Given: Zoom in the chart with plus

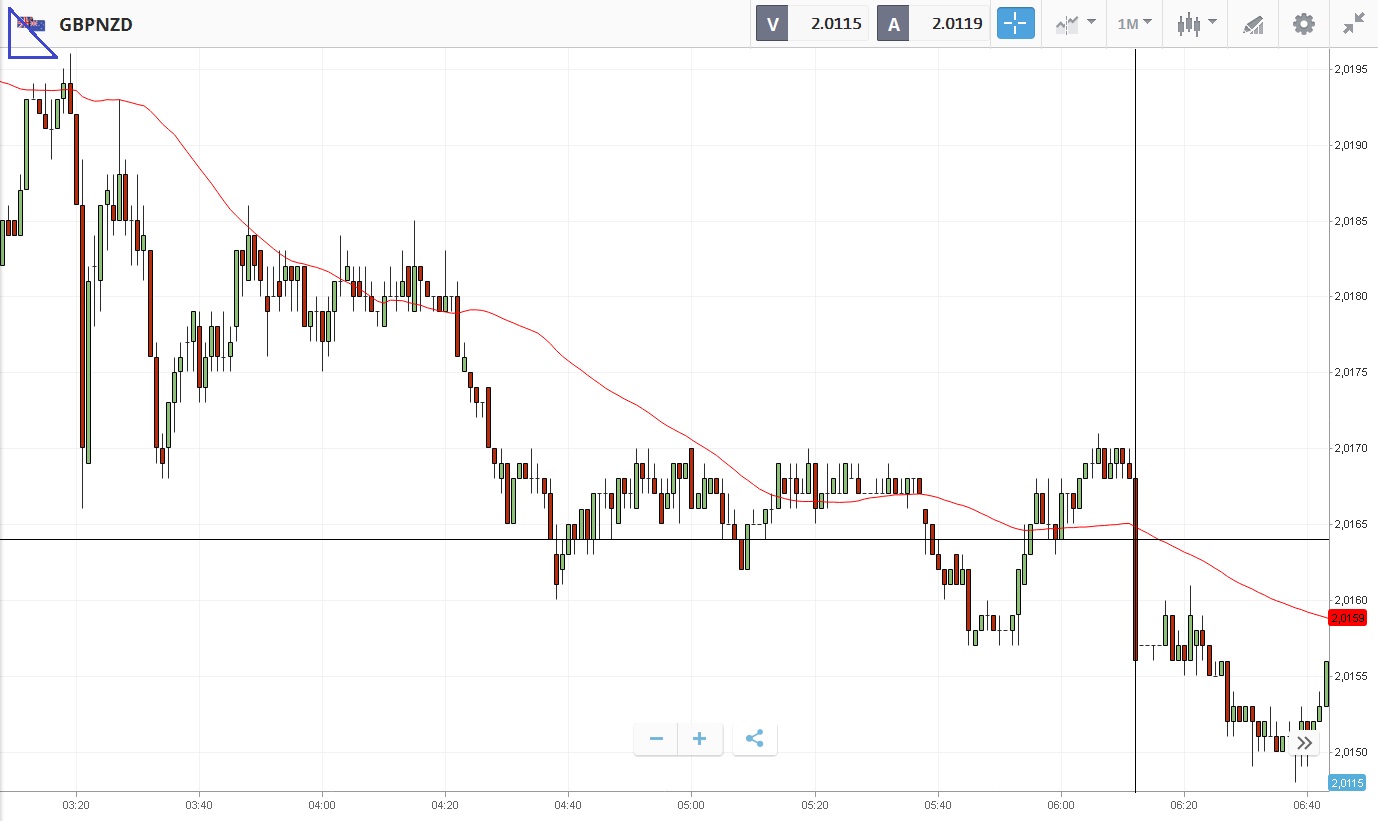Looking at the screenshot, I should click(700, 739).
